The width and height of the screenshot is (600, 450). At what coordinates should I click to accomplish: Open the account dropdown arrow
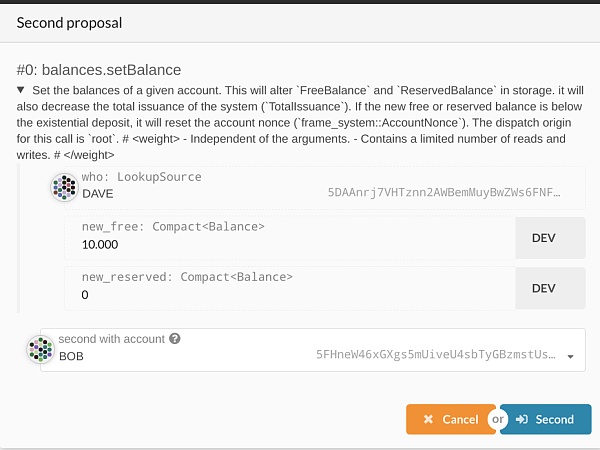point(571,356)
